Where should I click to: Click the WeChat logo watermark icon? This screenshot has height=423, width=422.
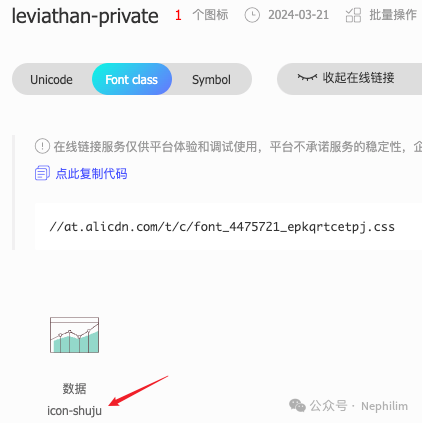click(297, 405)
